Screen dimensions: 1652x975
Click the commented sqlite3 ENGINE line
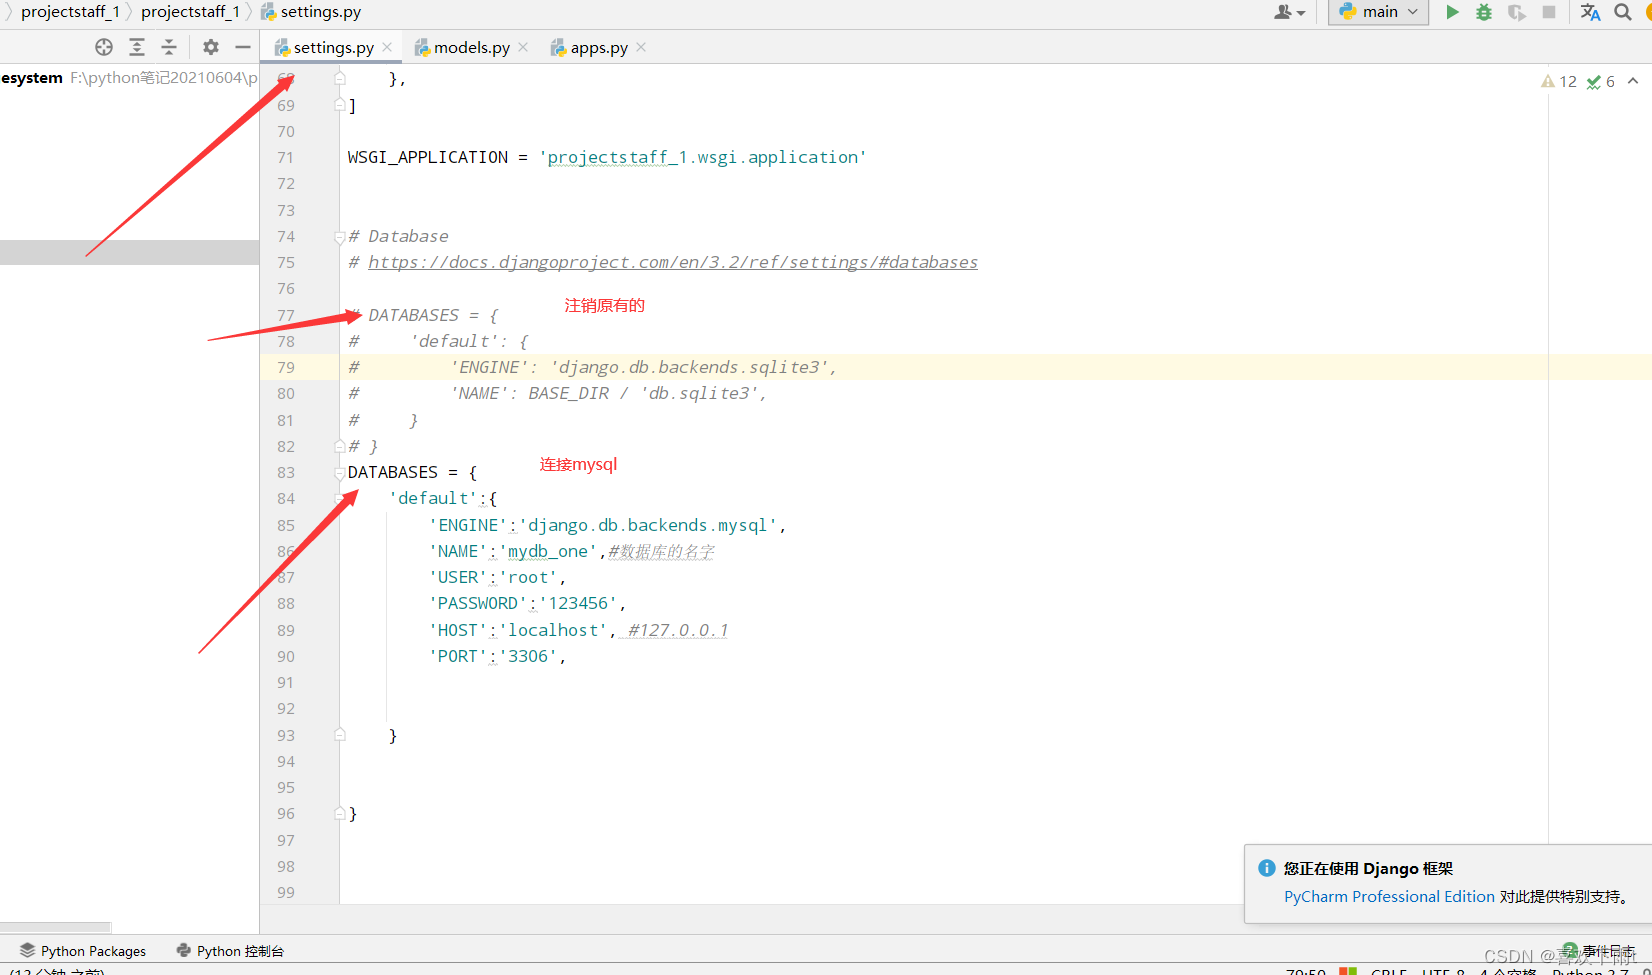[x=593, y=367]
